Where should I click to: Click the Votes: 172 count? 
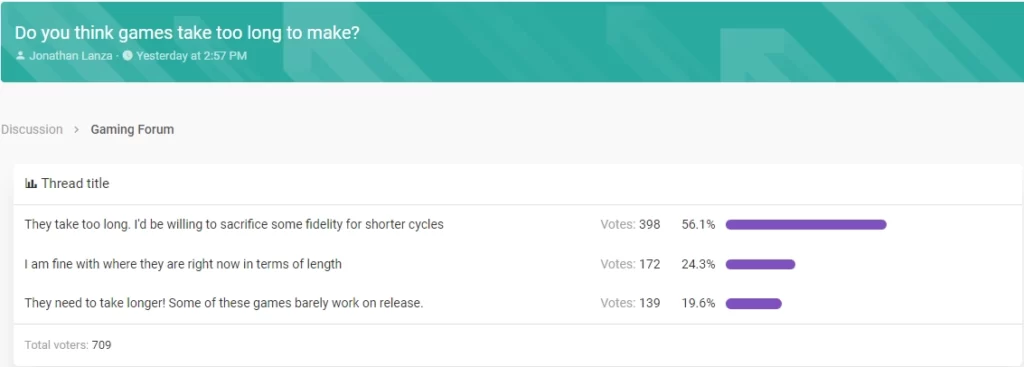tap(630, 264)
